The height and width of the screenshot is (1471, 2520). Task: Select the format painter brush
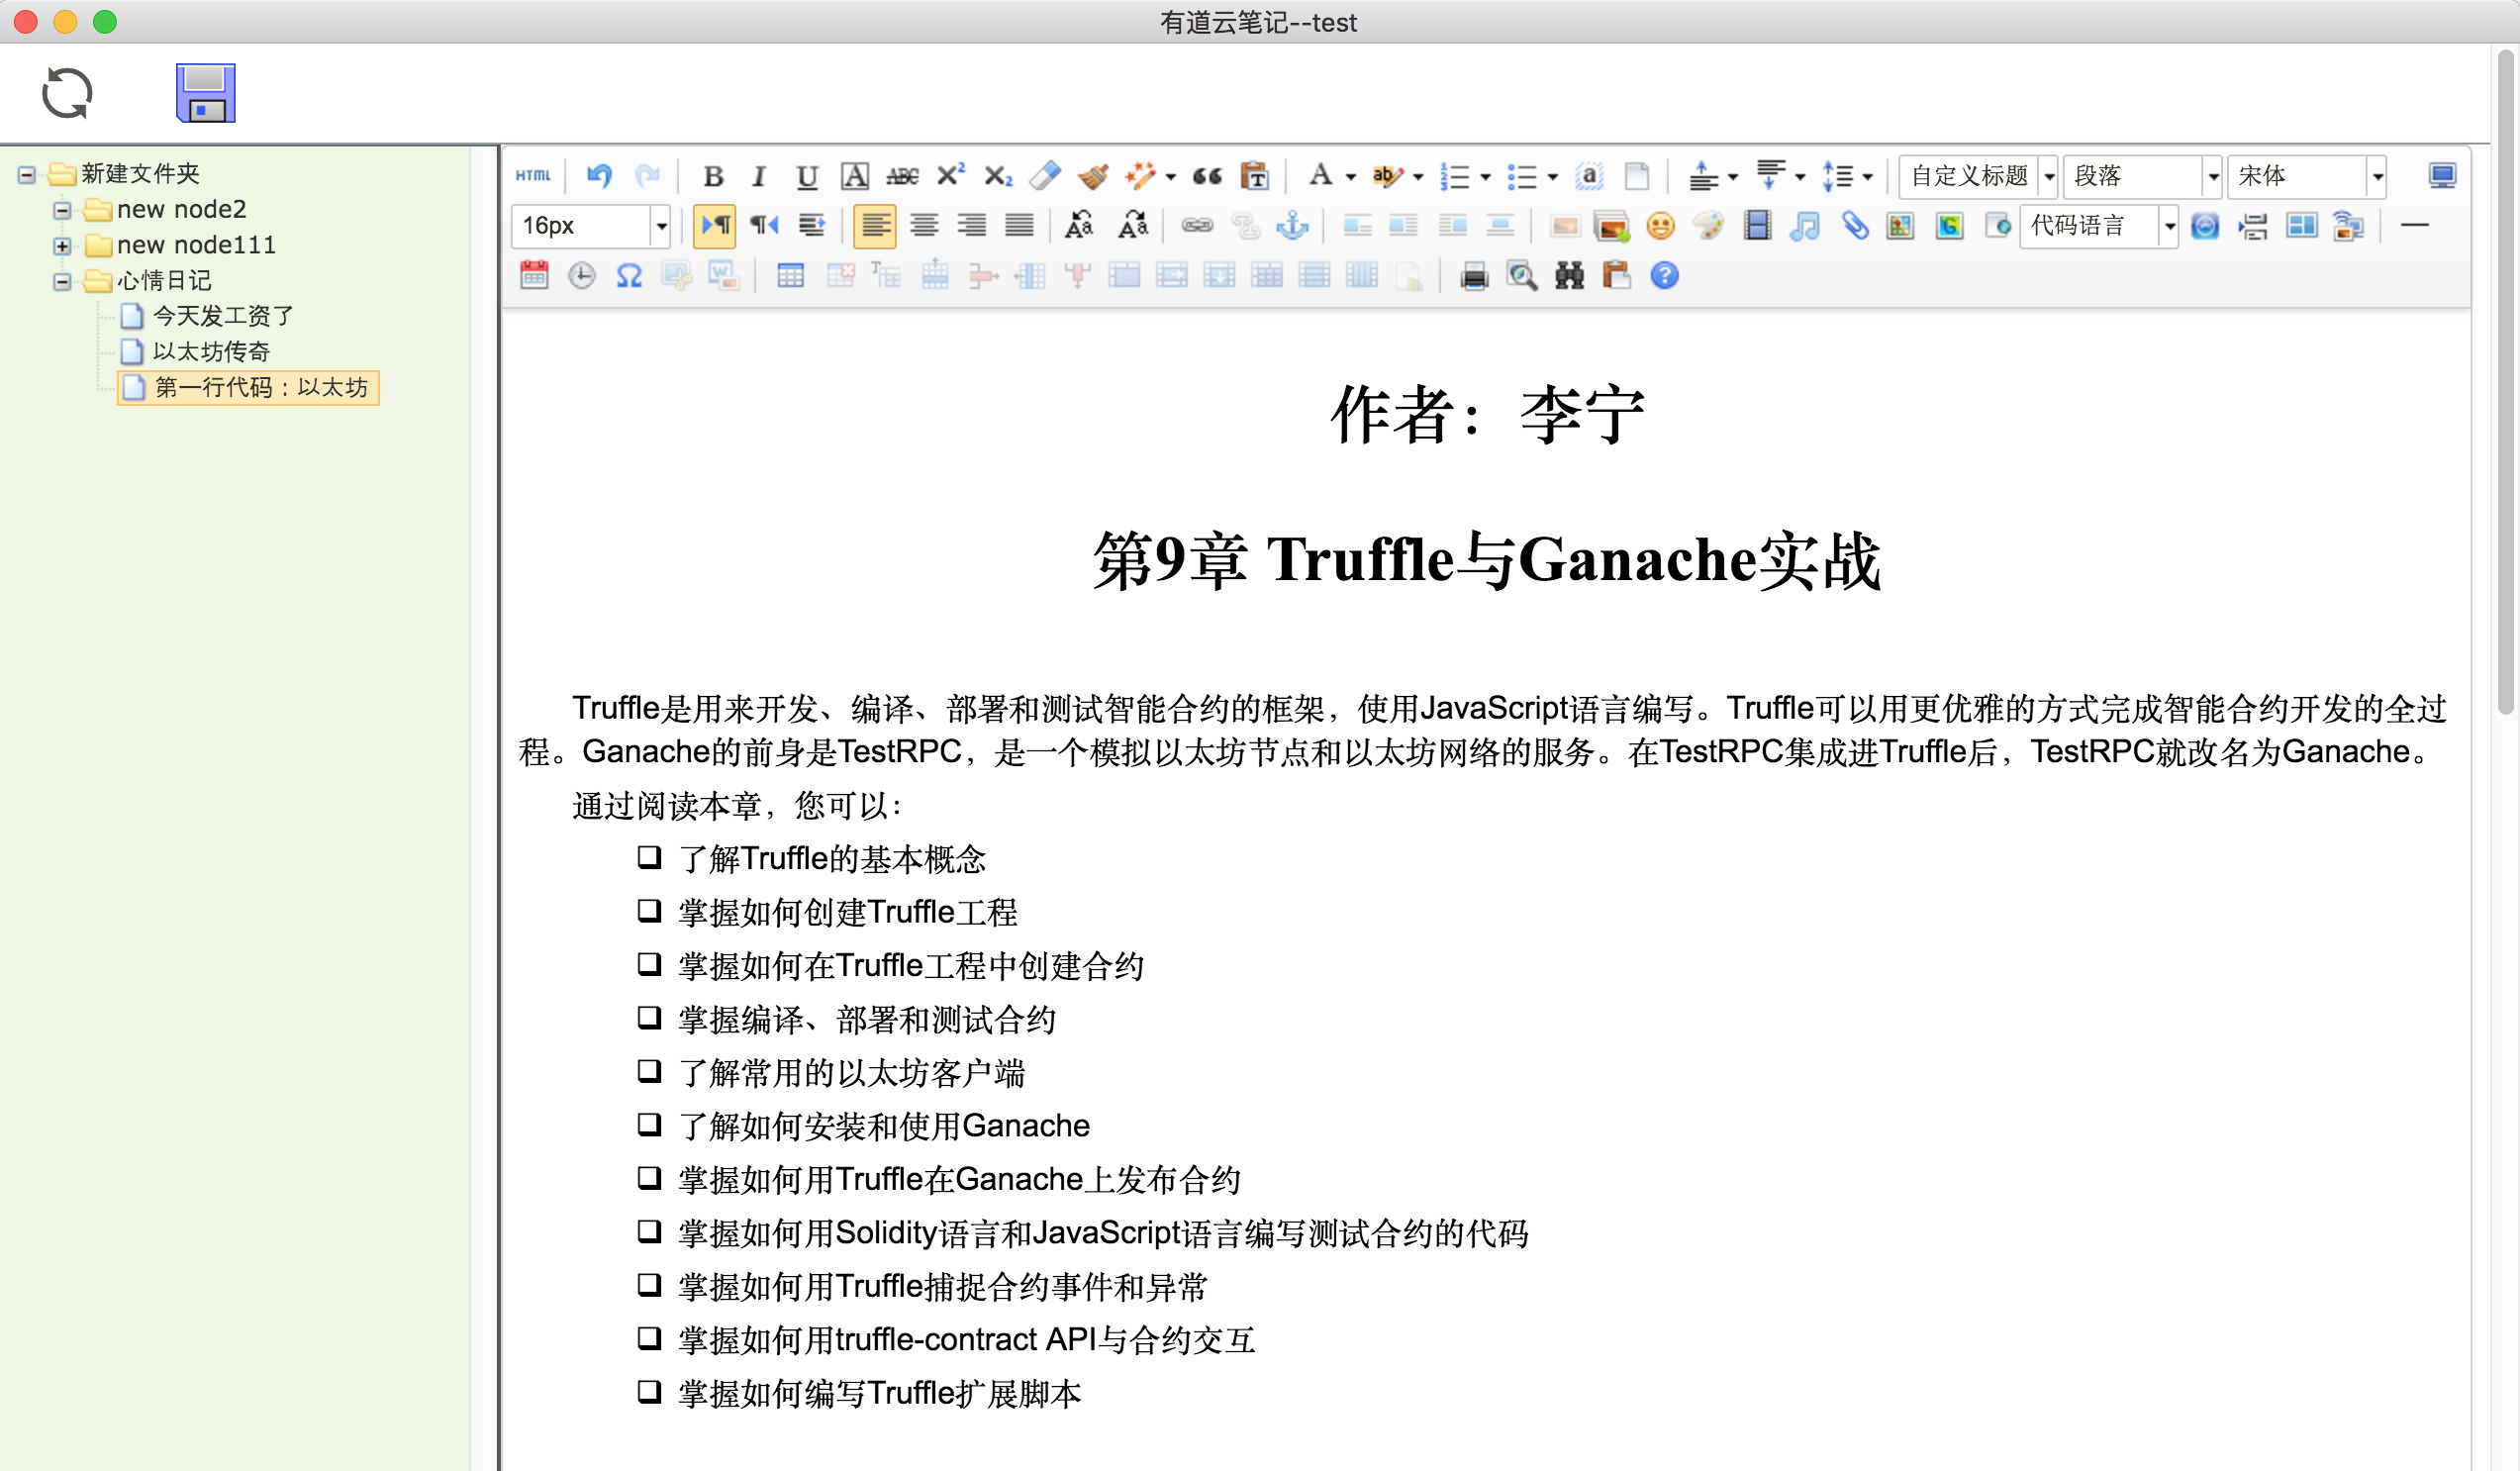coord(1093,176)
